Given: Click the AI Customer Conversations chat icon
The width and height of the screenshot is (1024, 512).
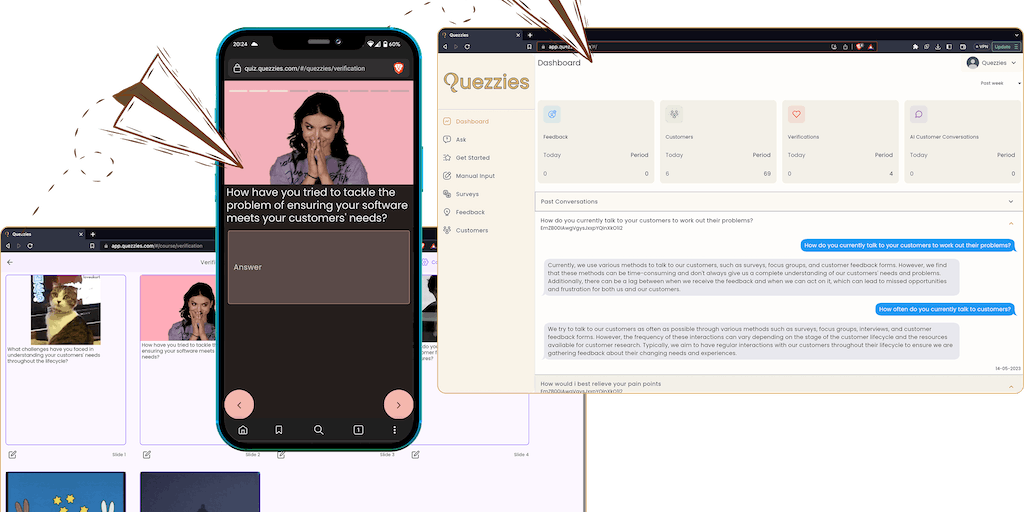Looking at the screenshot, I should [x=918, y=114].
